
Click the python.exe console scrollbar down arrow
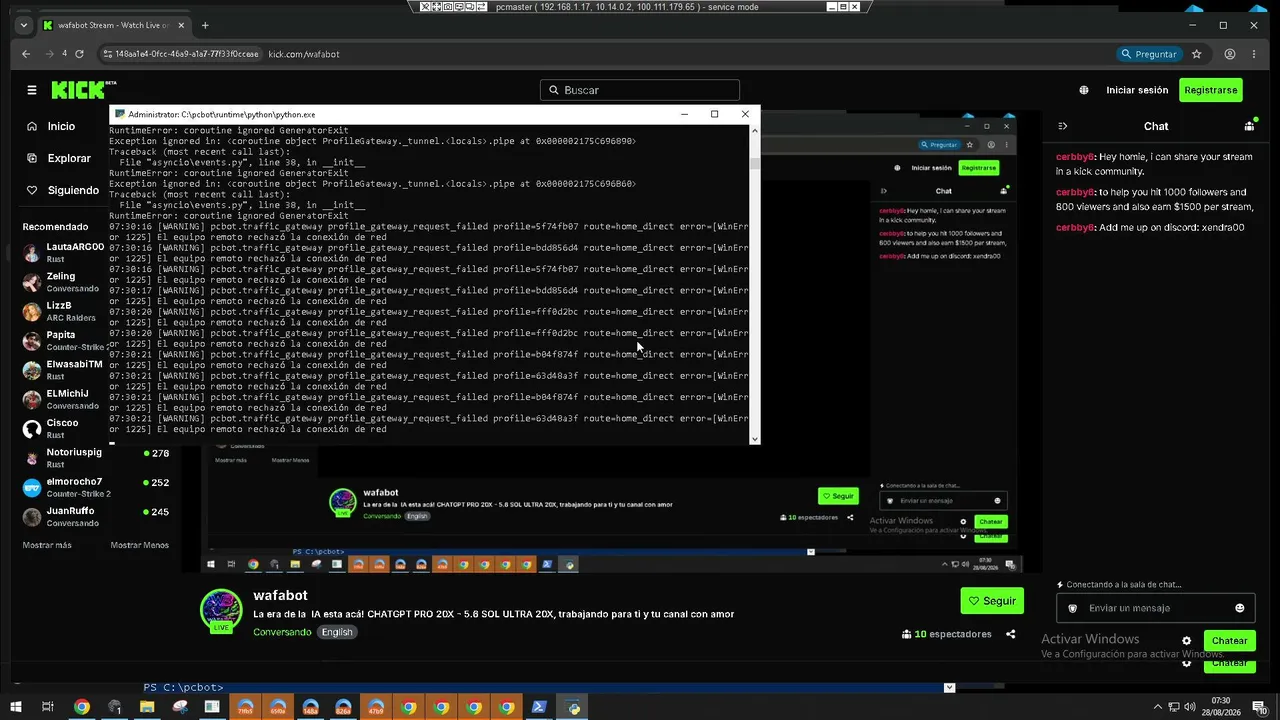pyautogui.click(x=754, y=439)
